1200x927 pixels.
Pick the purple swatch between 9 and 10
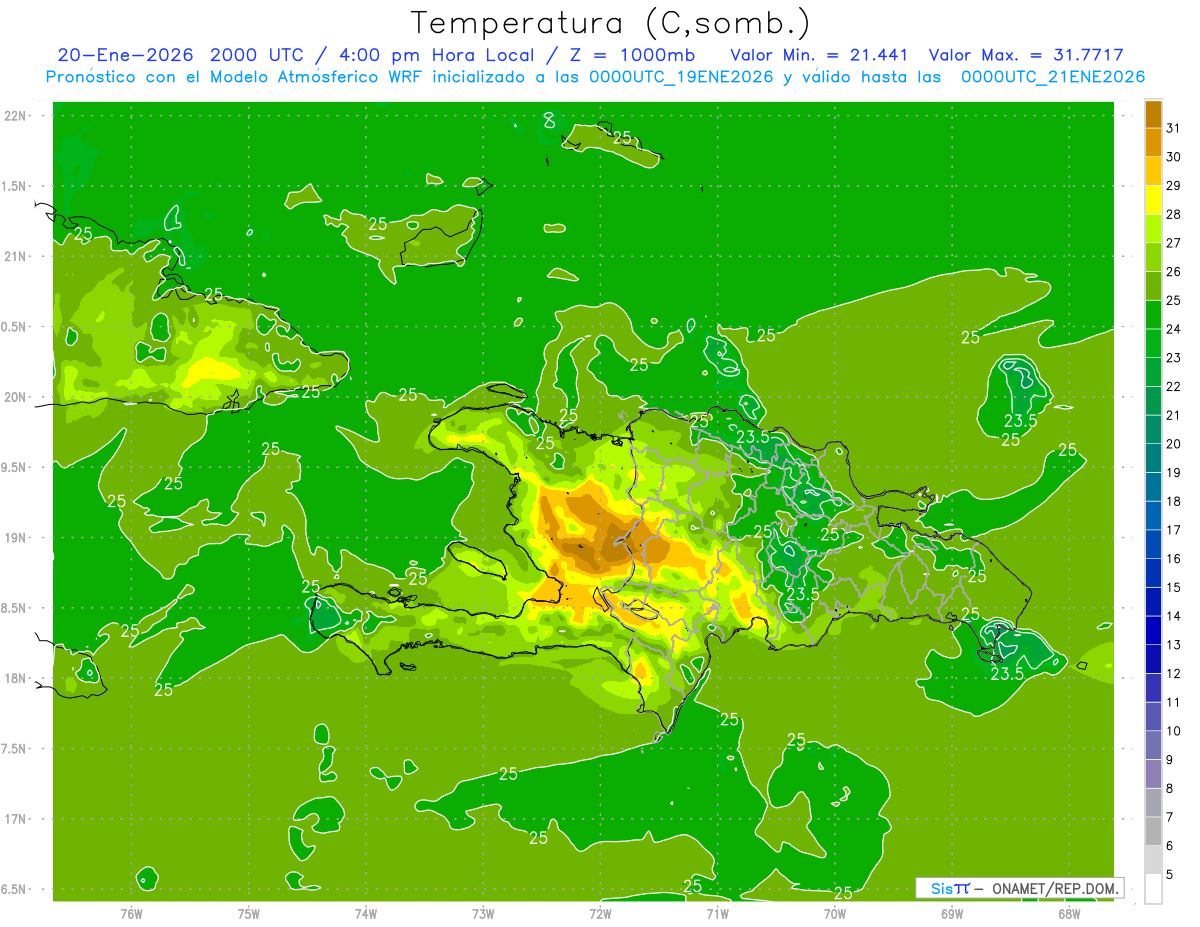pyautogui.click(x=1153, y=745)
